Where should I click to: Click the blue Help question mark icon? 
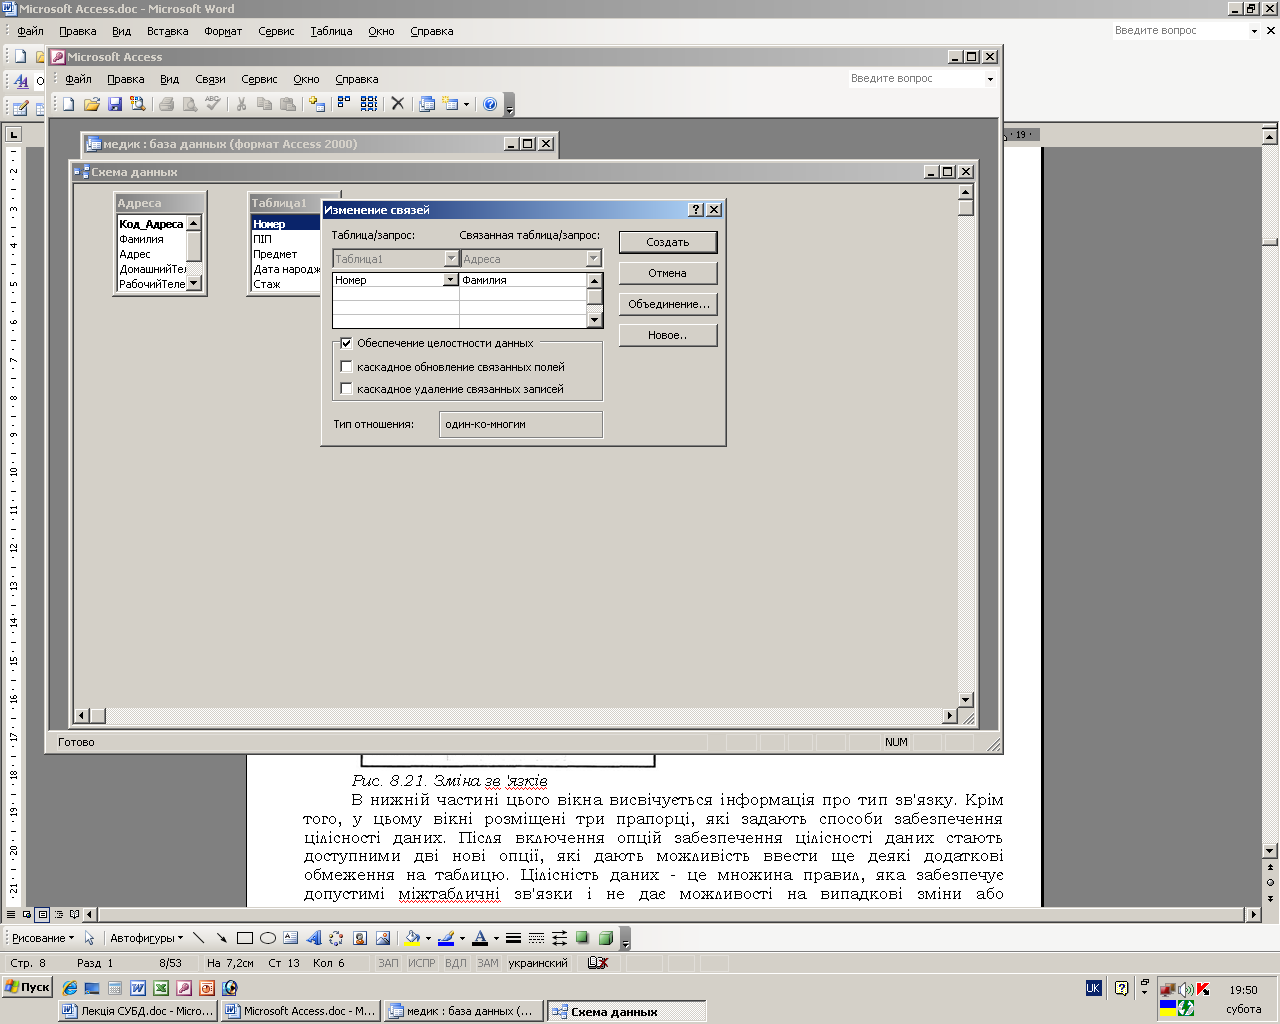[x=490, y=104]
